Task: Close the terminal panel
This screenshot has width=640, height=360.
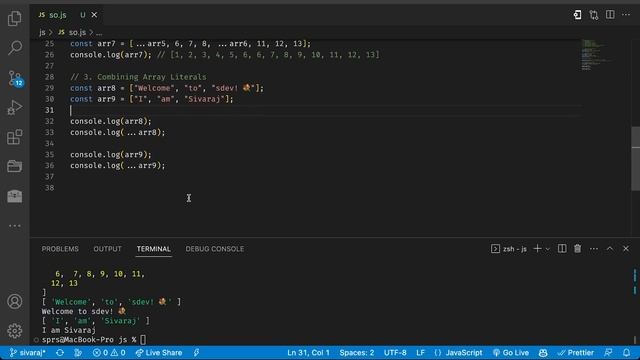Action: 626,249
